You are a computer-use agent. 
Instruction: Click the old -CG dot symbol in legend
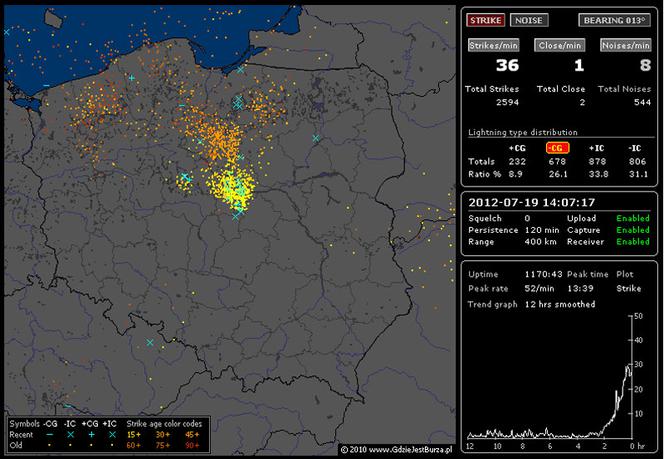pyautogui.click(x=50, y=445)
